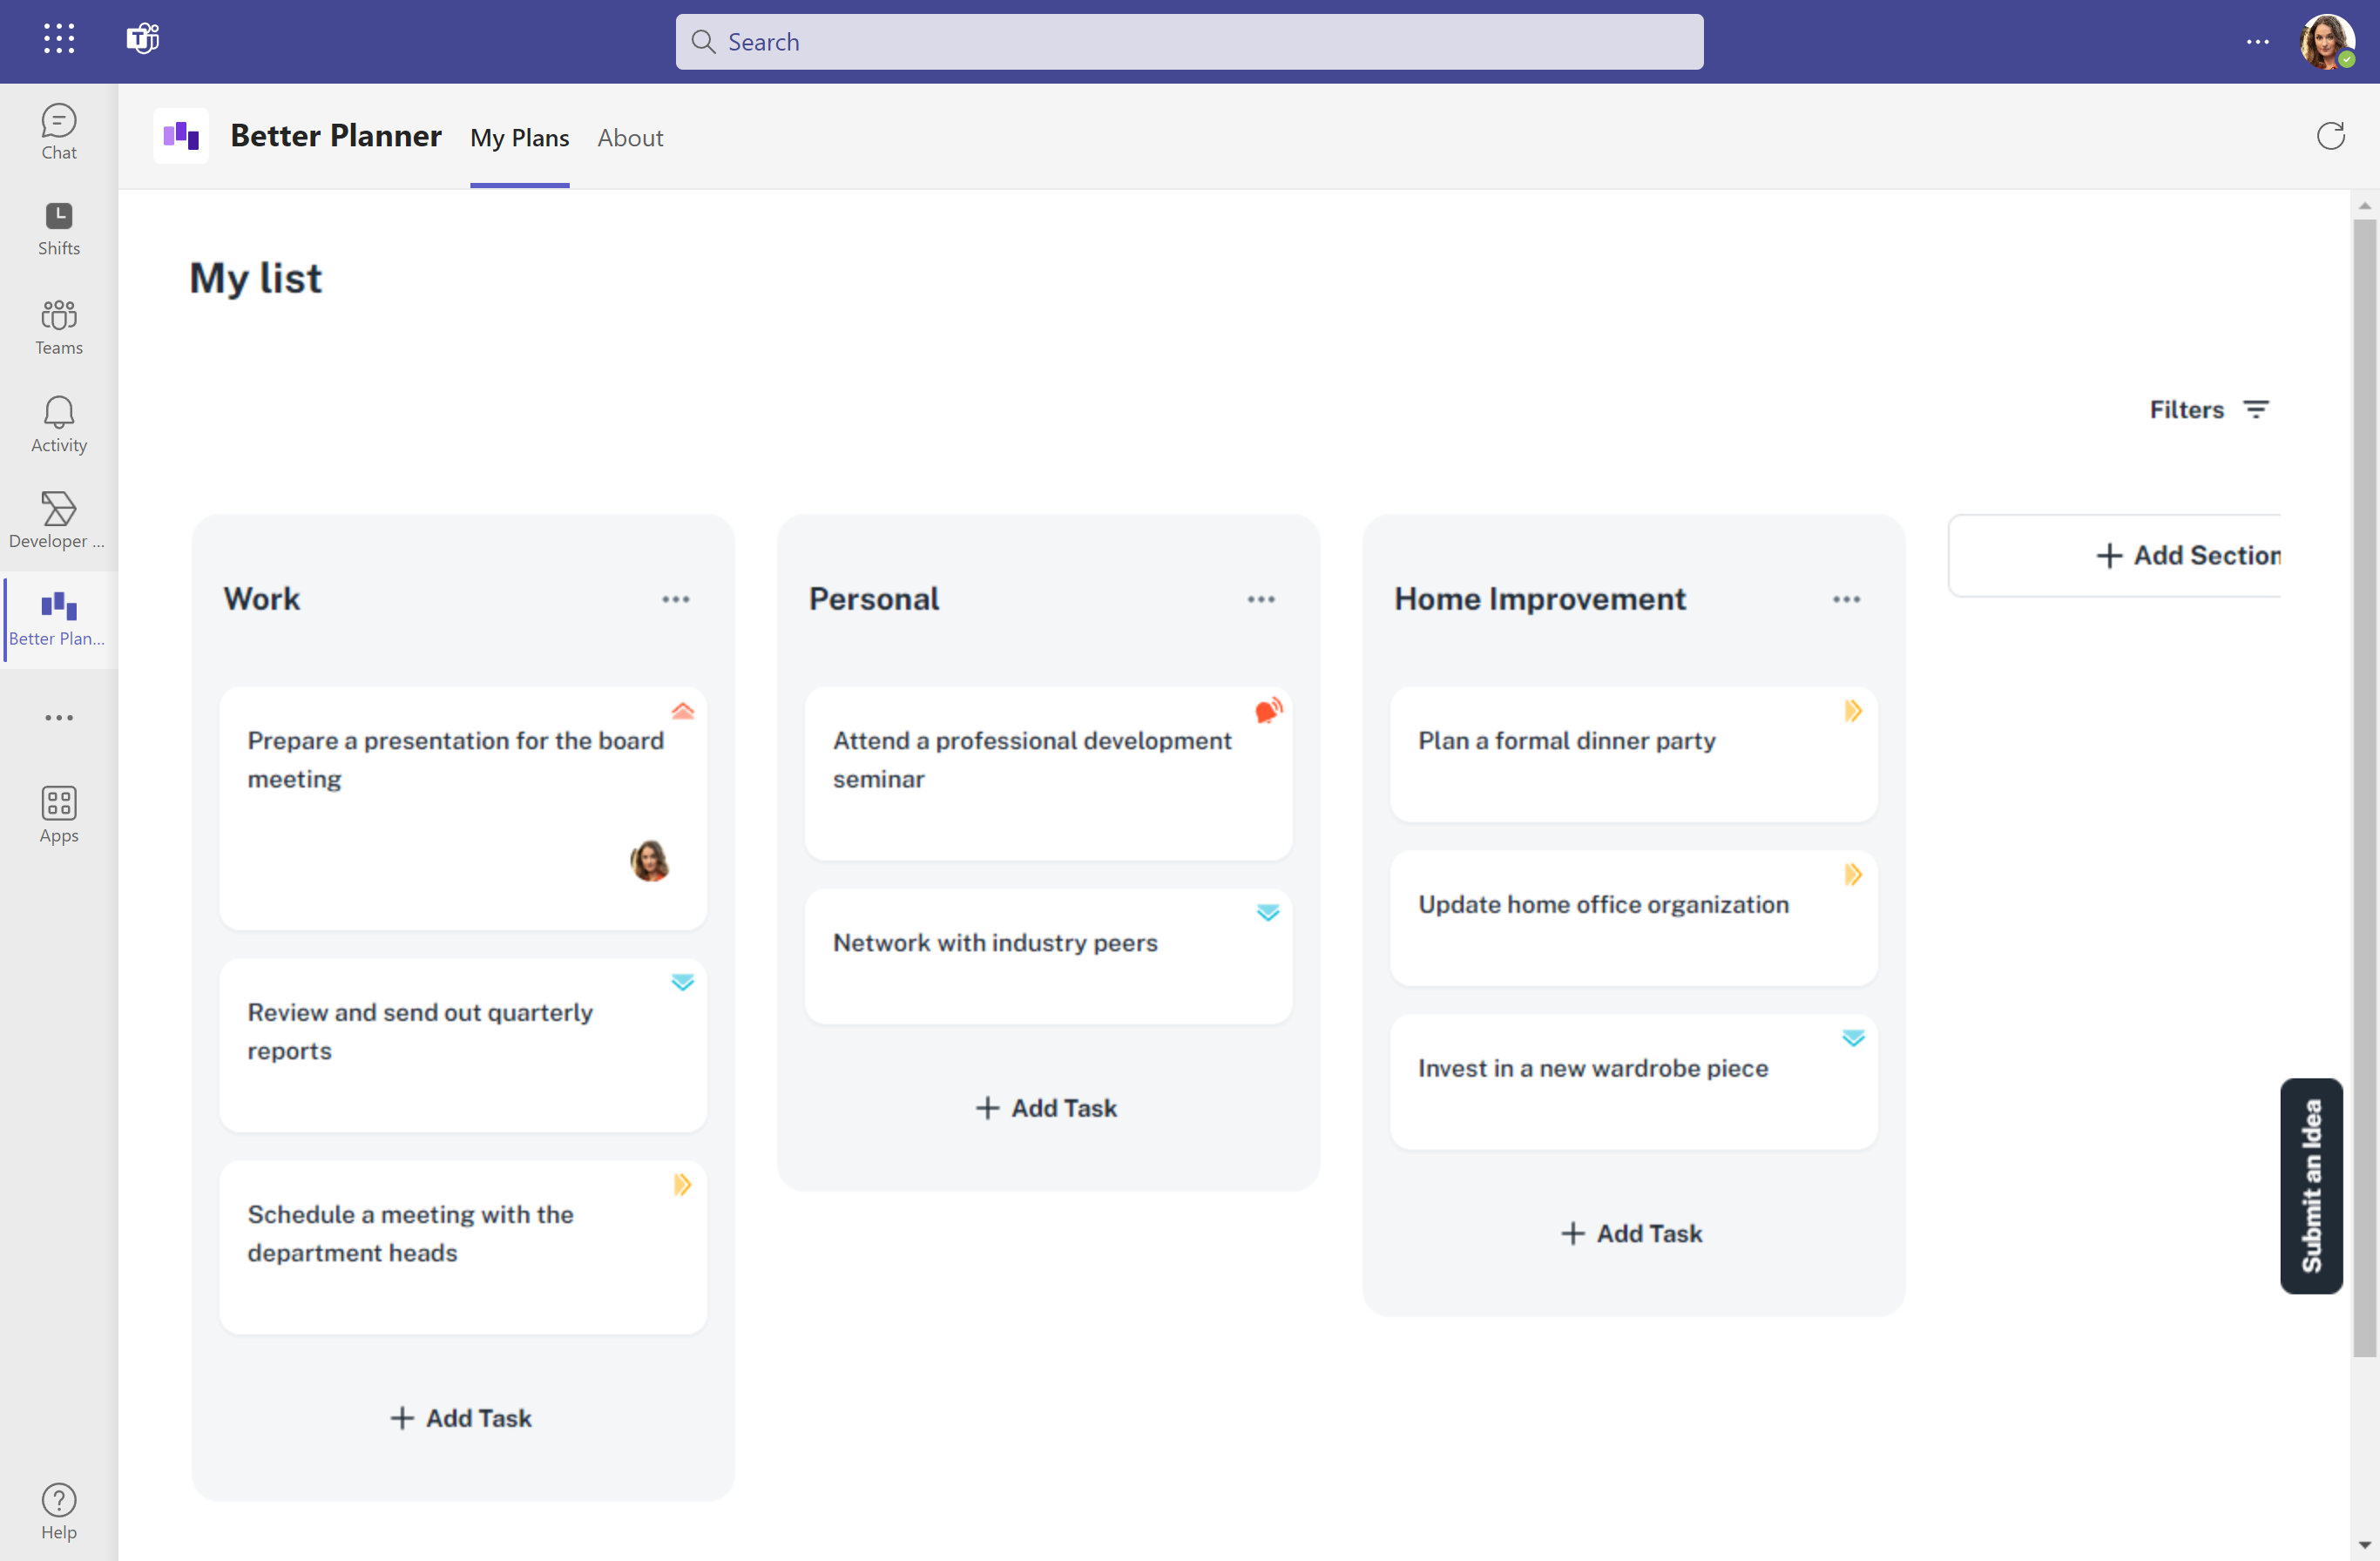
Task: Open the Apps store in sidebar
Action: click(59, 814)
